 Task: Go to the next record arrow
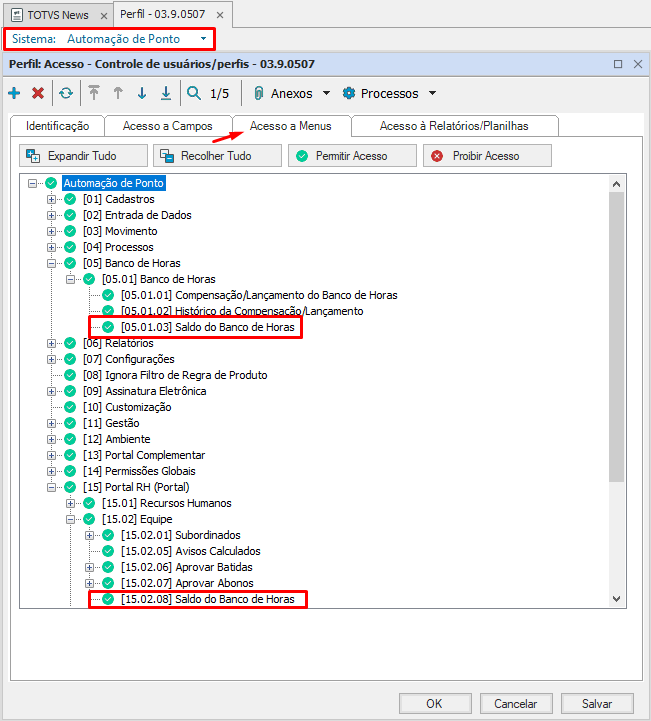point(142,93)
